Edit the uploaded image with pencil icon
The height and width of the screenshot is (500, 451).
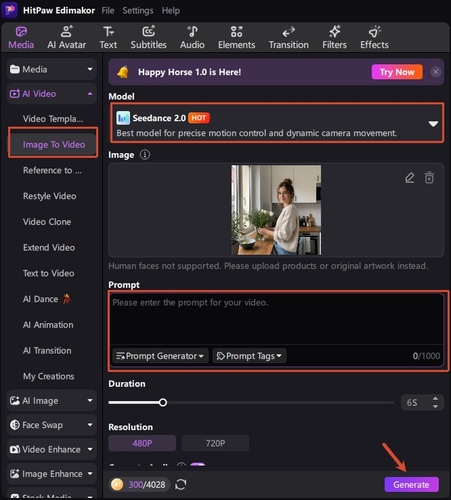410,178
